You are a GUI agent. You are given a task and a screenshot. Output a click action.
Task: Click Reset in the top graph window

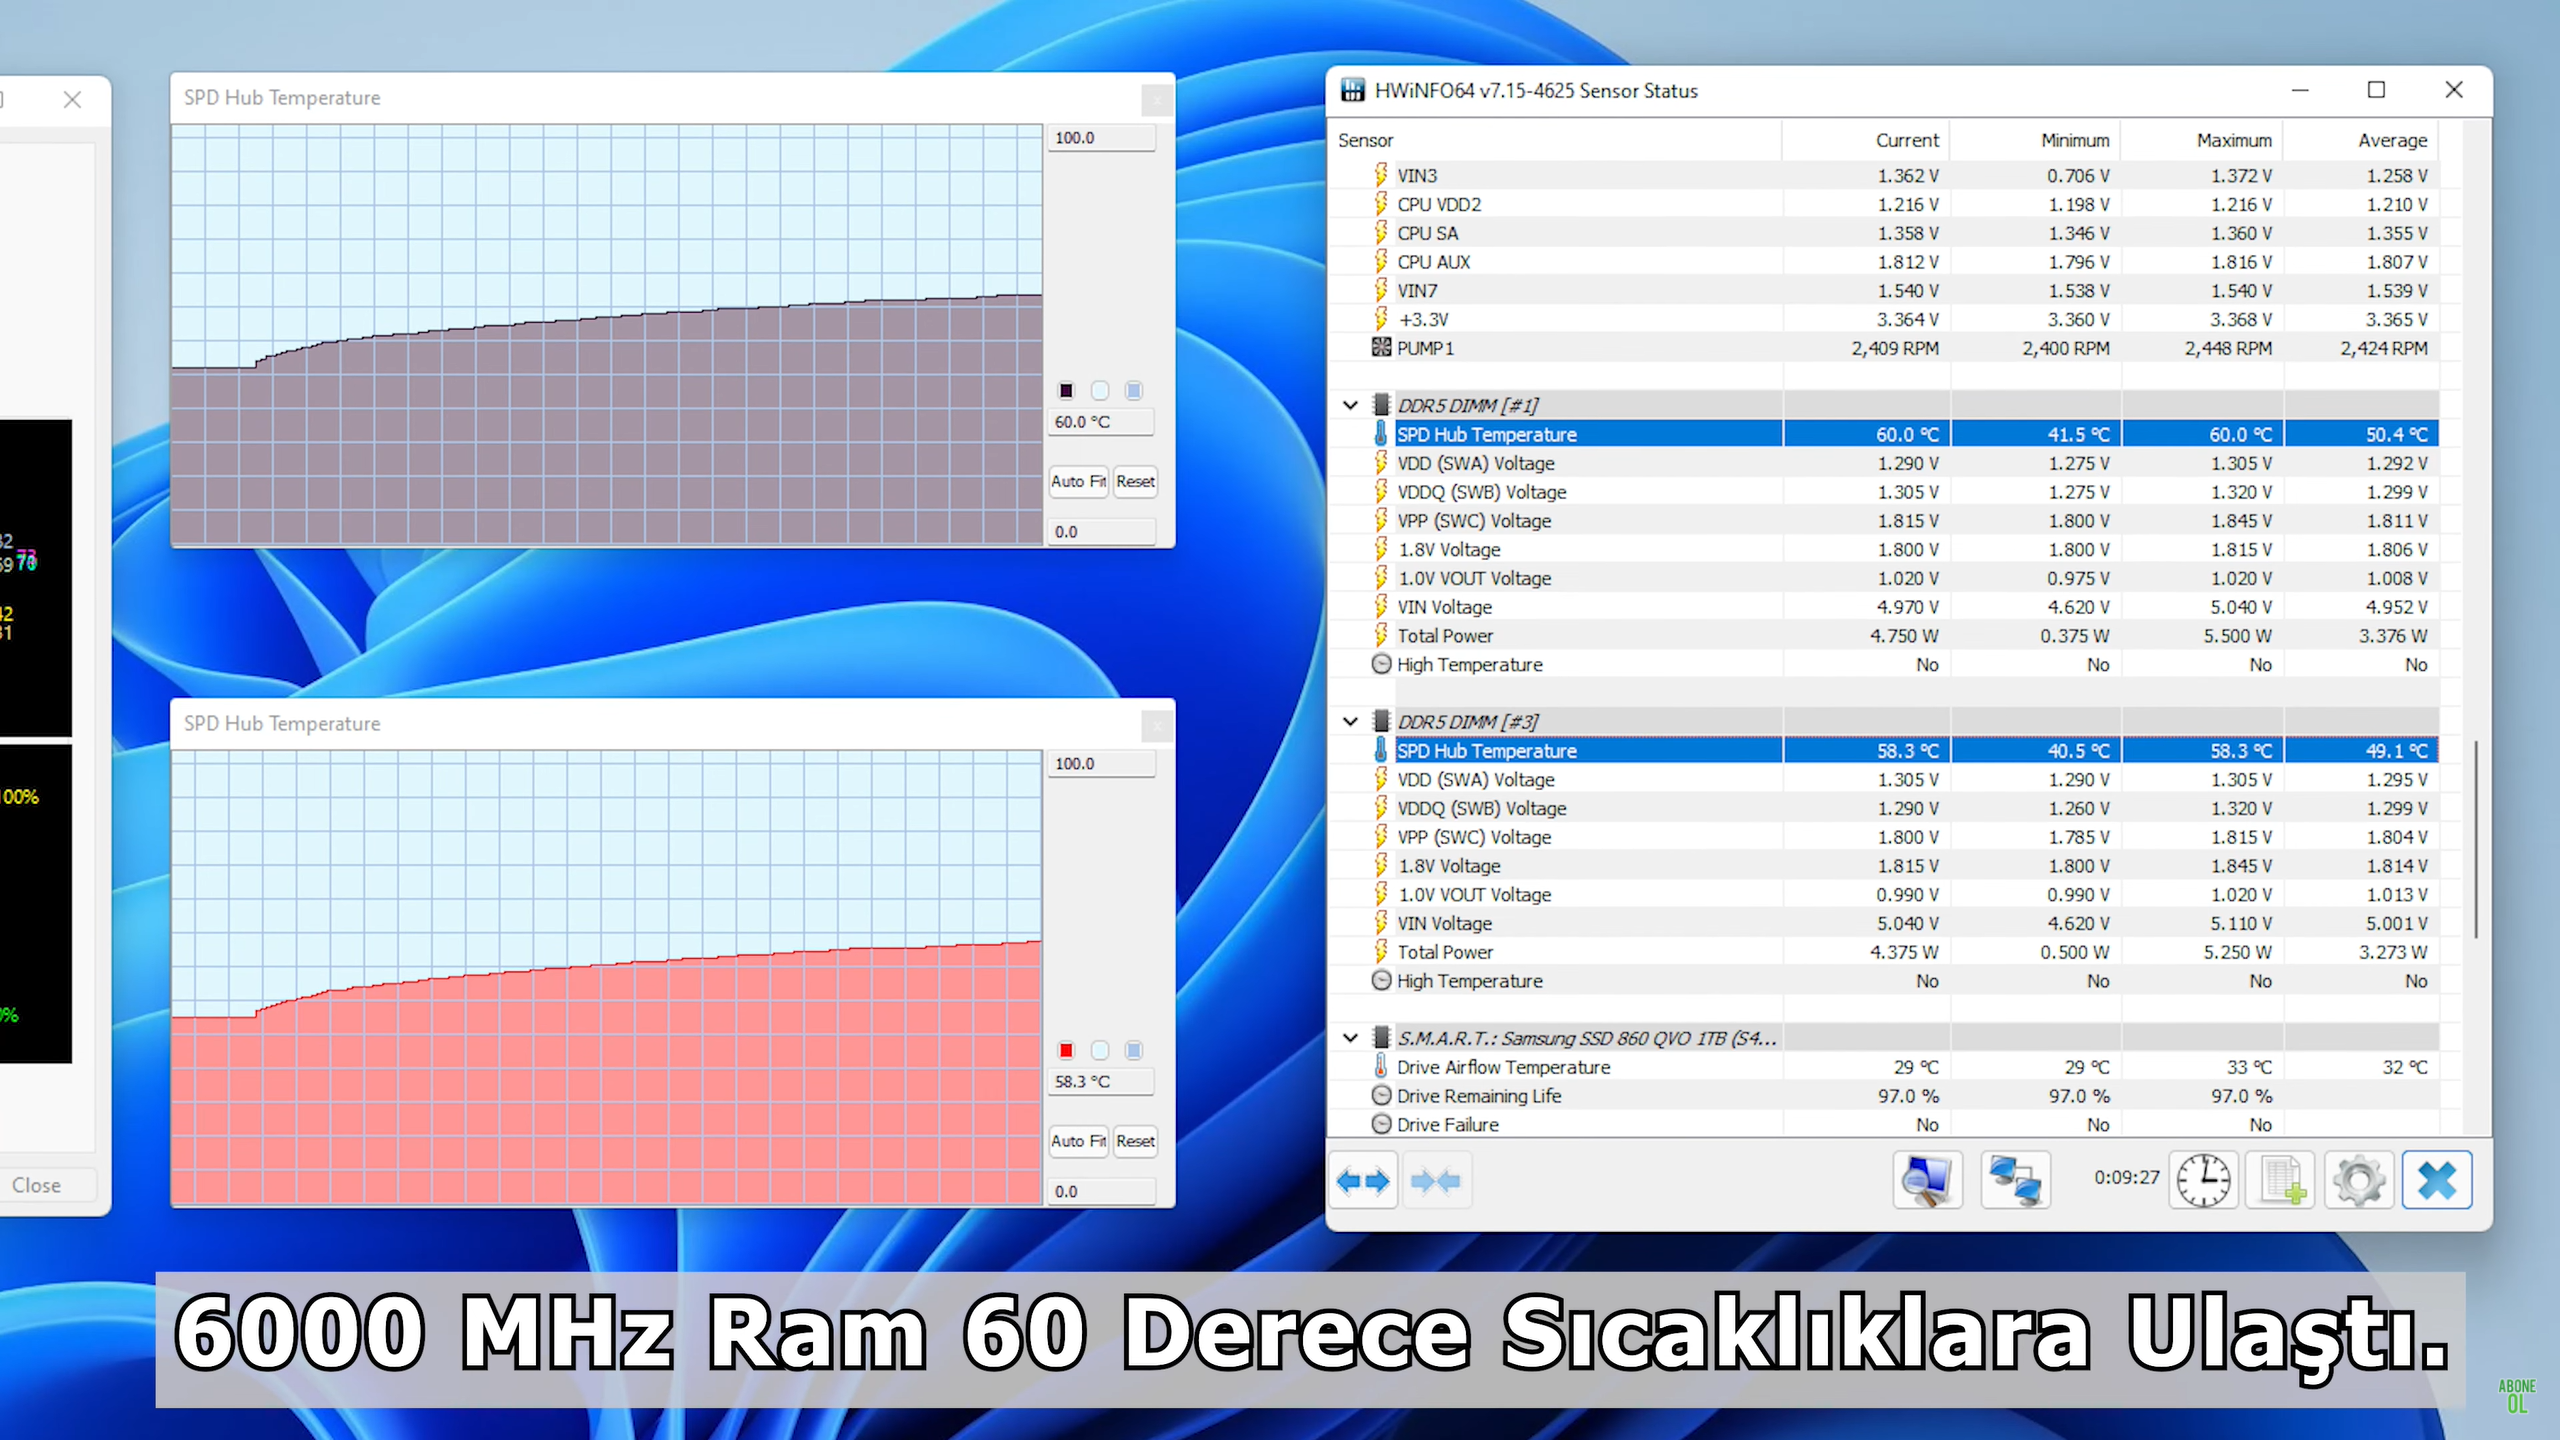point(1135,481)
